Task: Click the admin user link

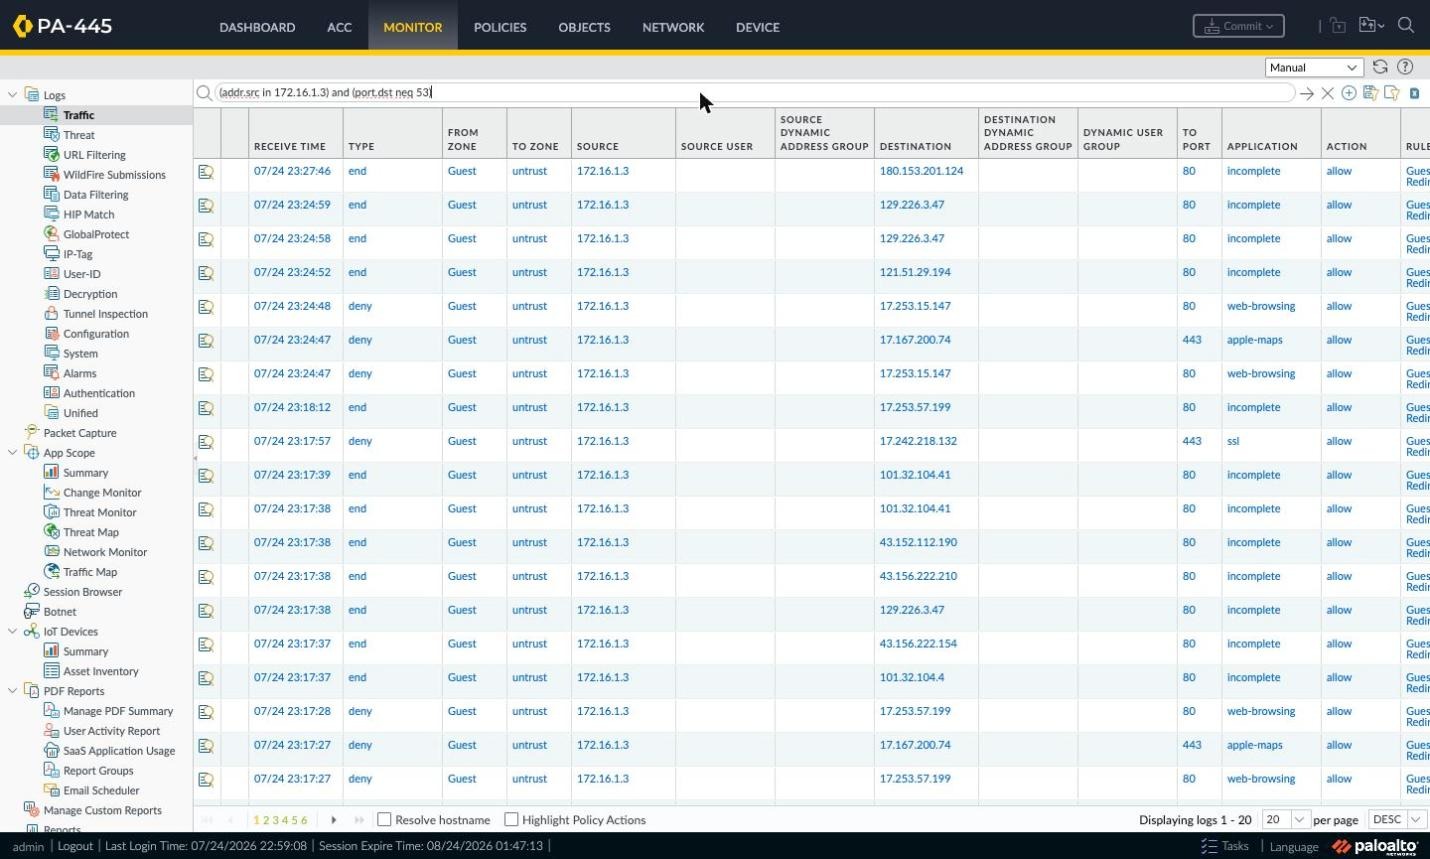Action: click(x=28, y=847)
